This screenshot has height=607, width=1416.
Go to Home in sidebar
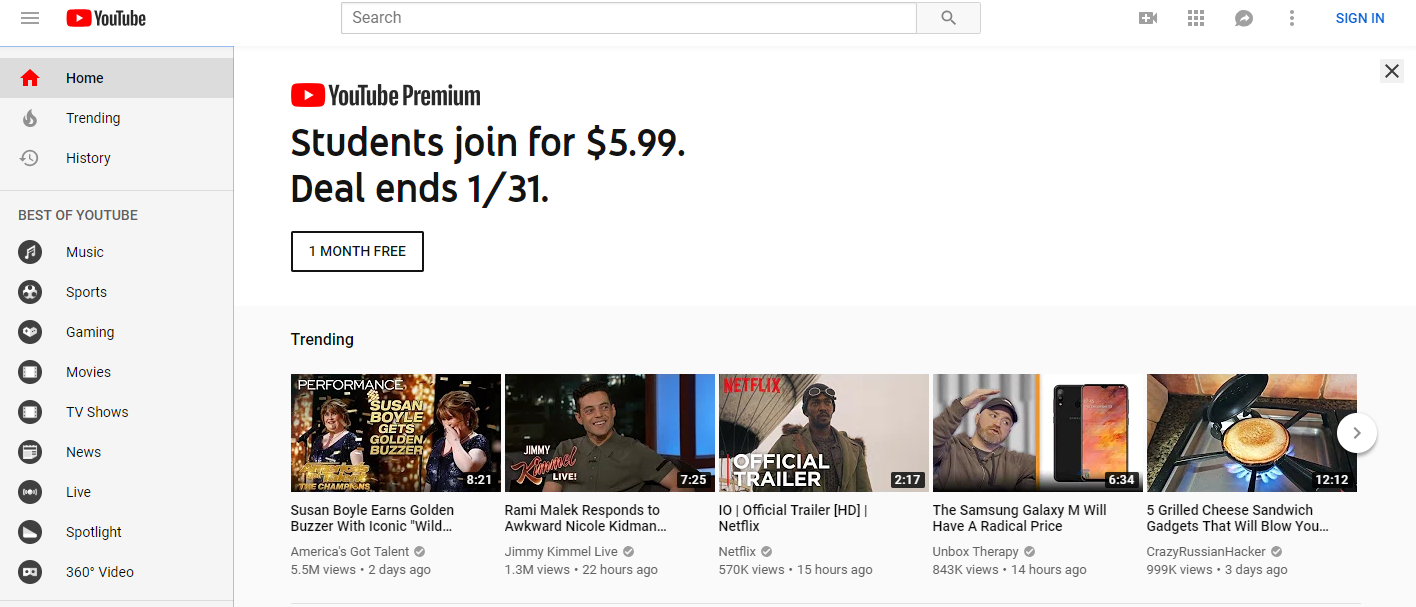click(116, 78)
